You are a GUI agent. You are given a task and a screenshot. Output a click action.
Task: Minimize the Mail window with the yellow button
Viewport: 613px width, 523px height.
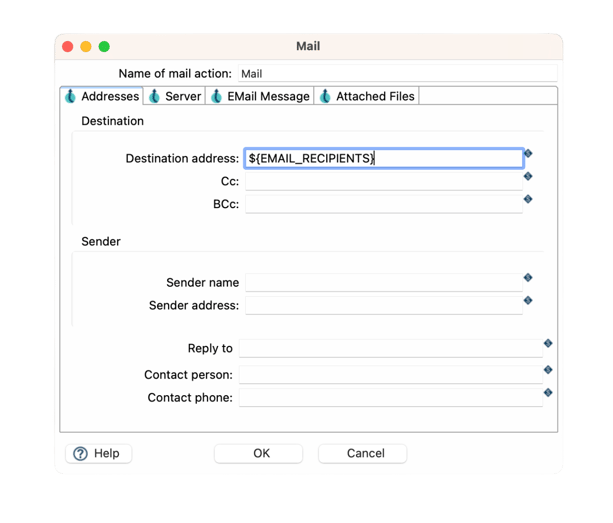(x=86, y=47)
